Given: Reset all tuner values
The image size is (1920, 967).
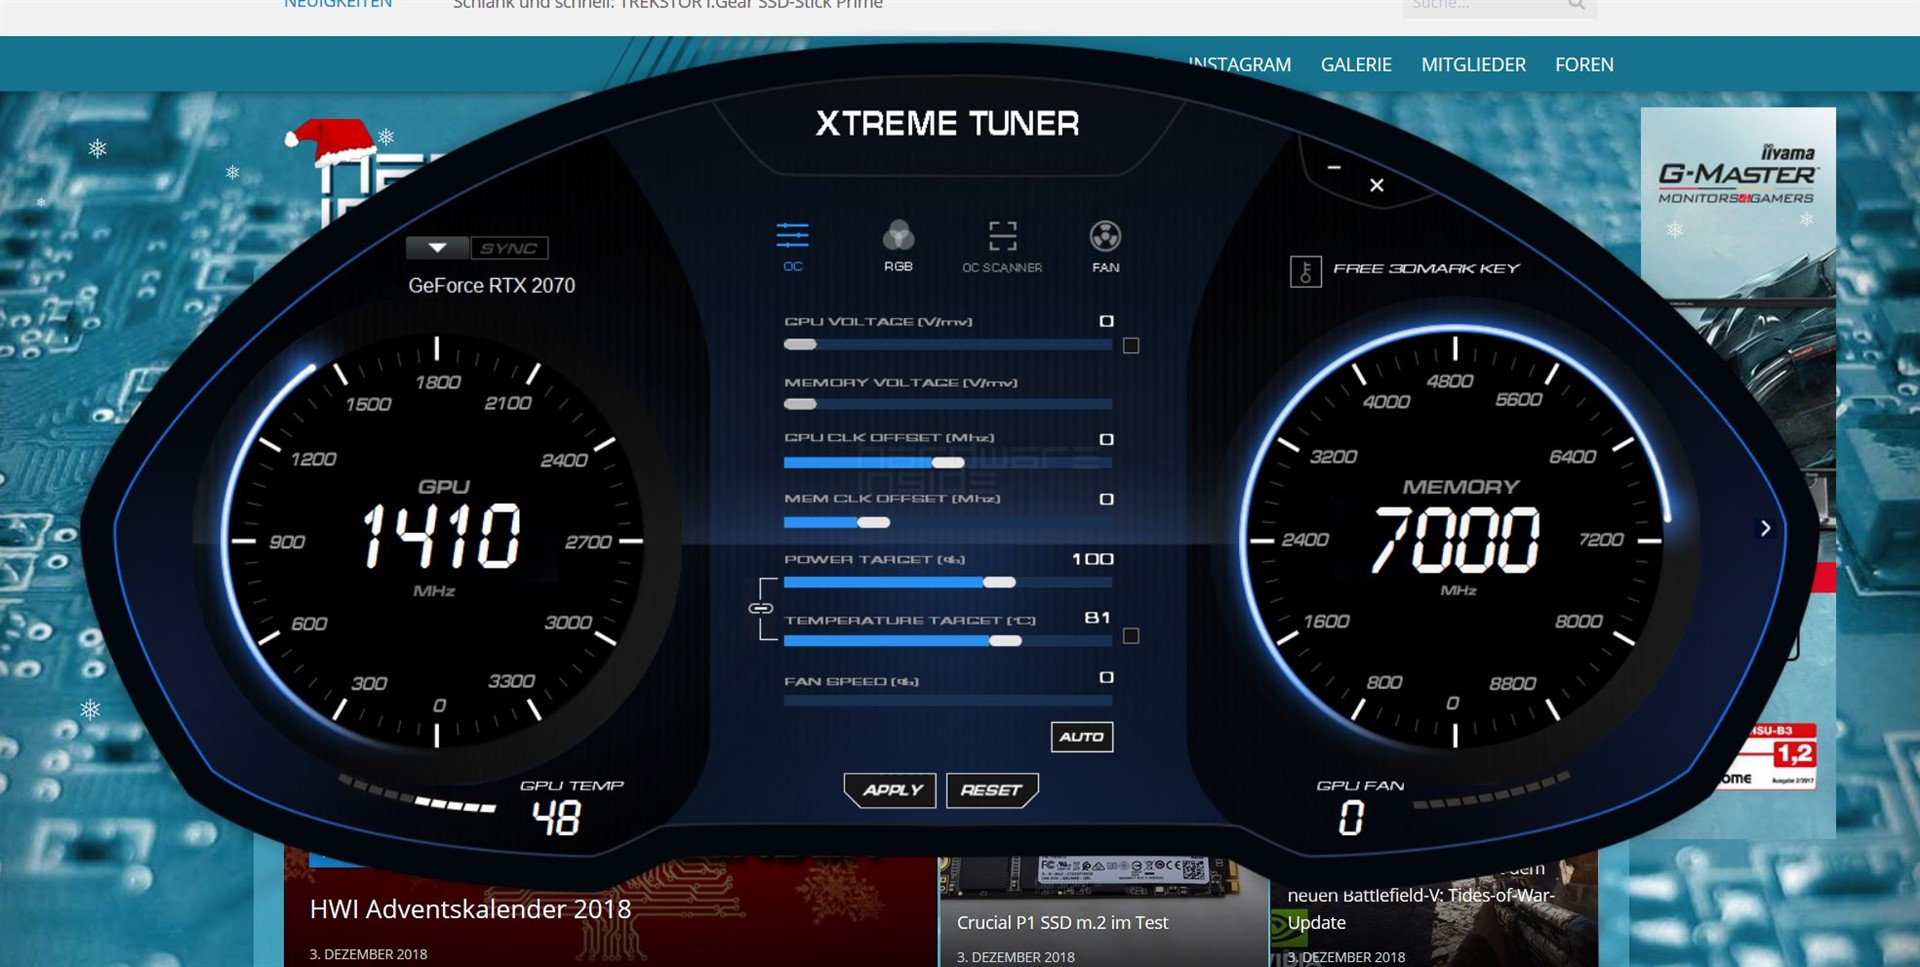Looking at the screenshot, I should point(991,790).
